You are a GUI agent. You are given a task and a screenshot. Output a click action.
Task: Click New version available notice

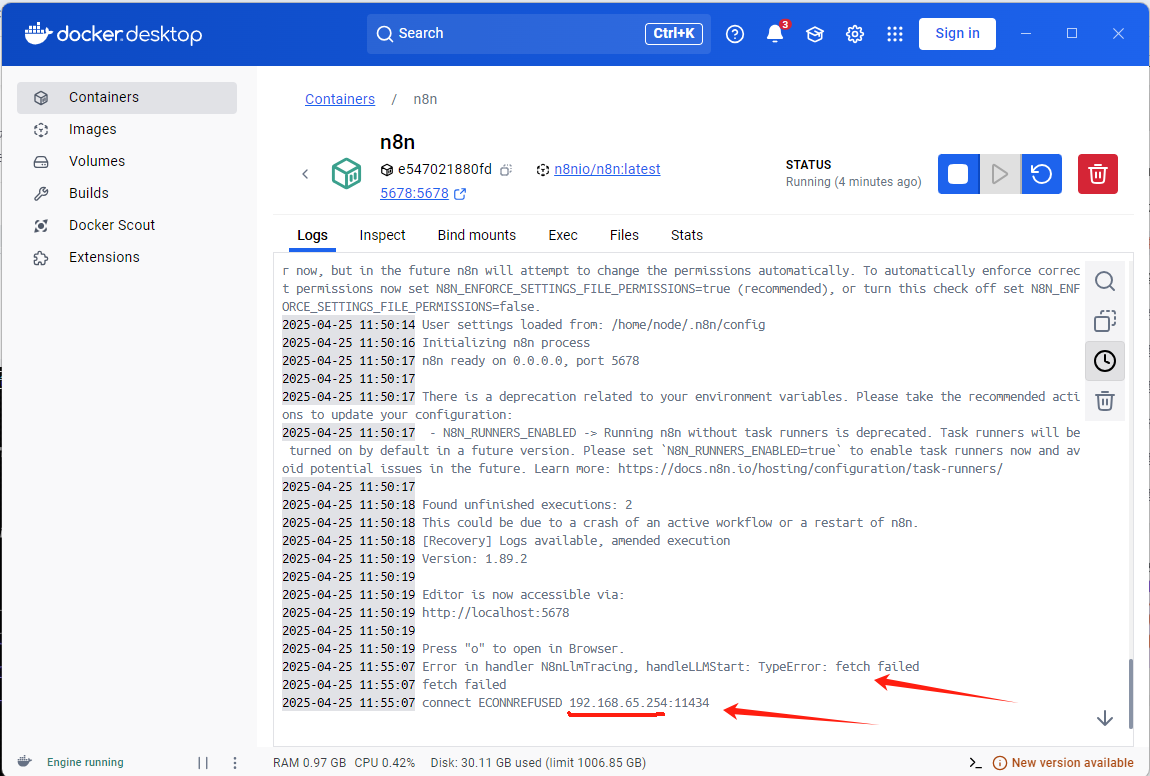(x=1063, y=763)
